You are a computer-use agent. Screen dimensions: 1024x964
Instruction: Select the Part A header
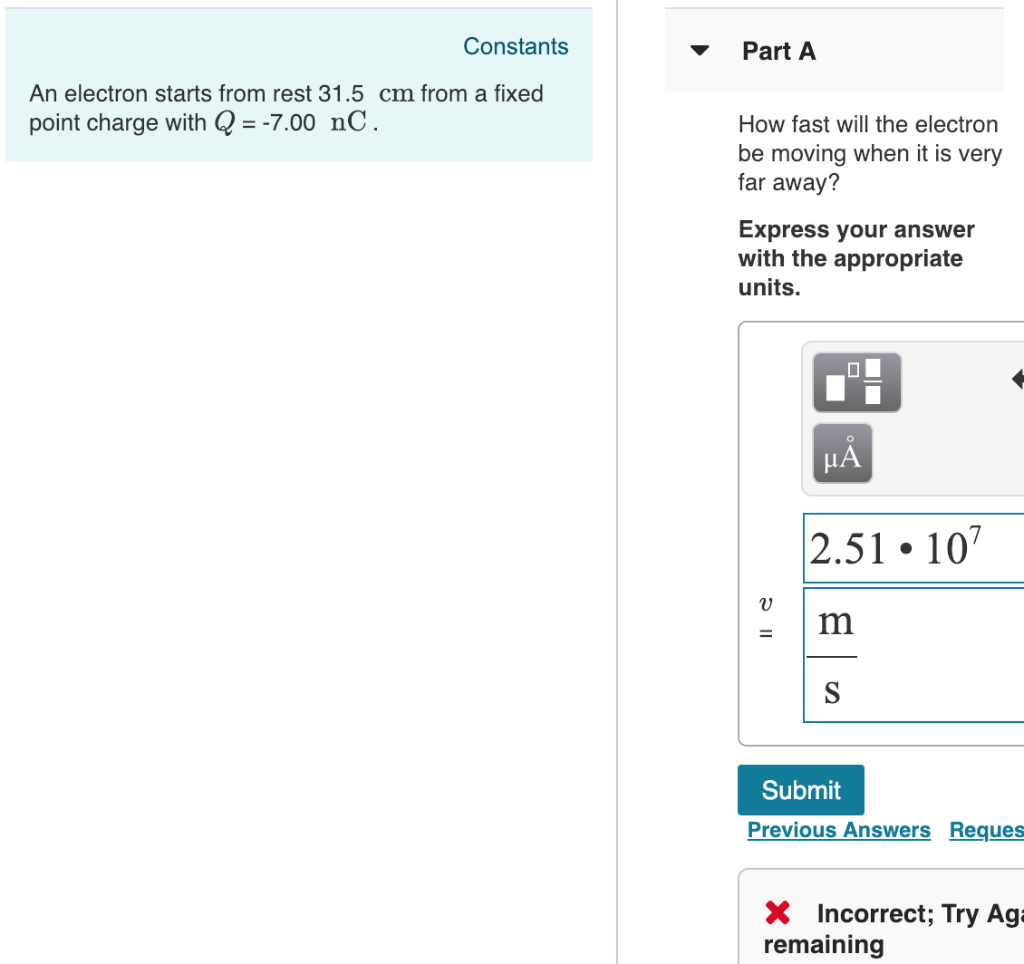779,51
